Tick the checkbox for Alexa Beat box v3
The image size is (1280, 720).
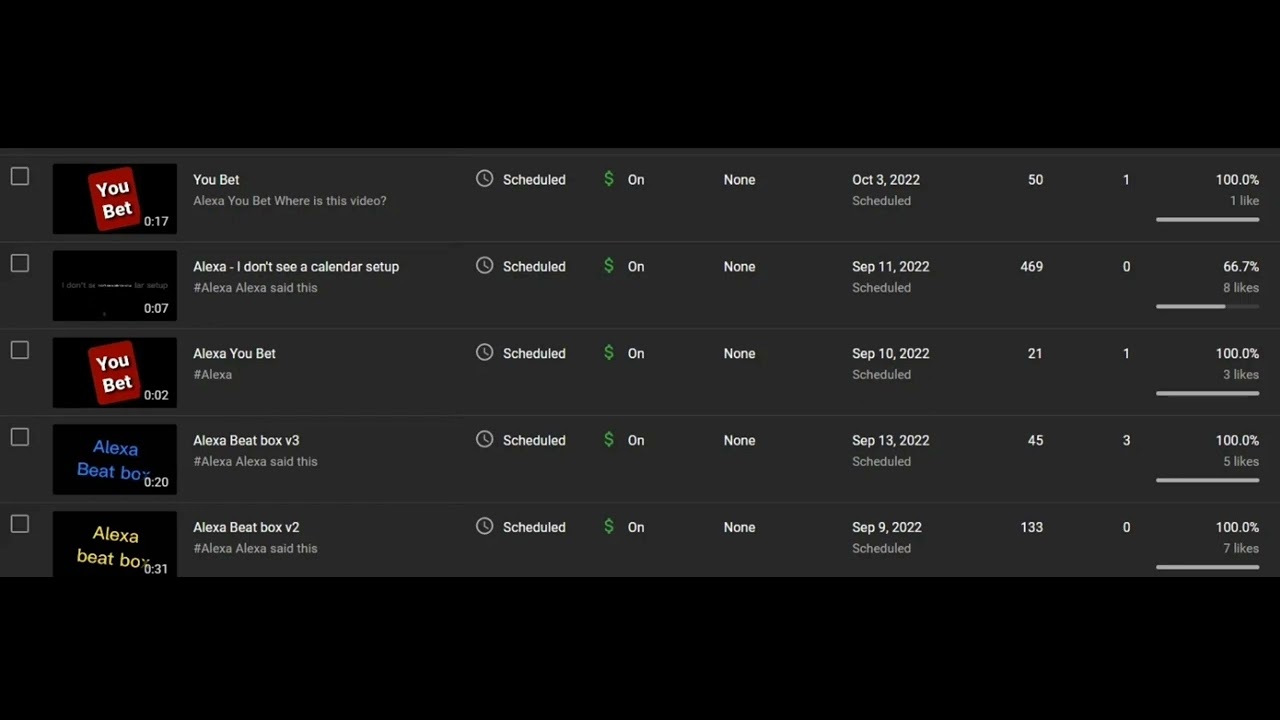(20, 437)
